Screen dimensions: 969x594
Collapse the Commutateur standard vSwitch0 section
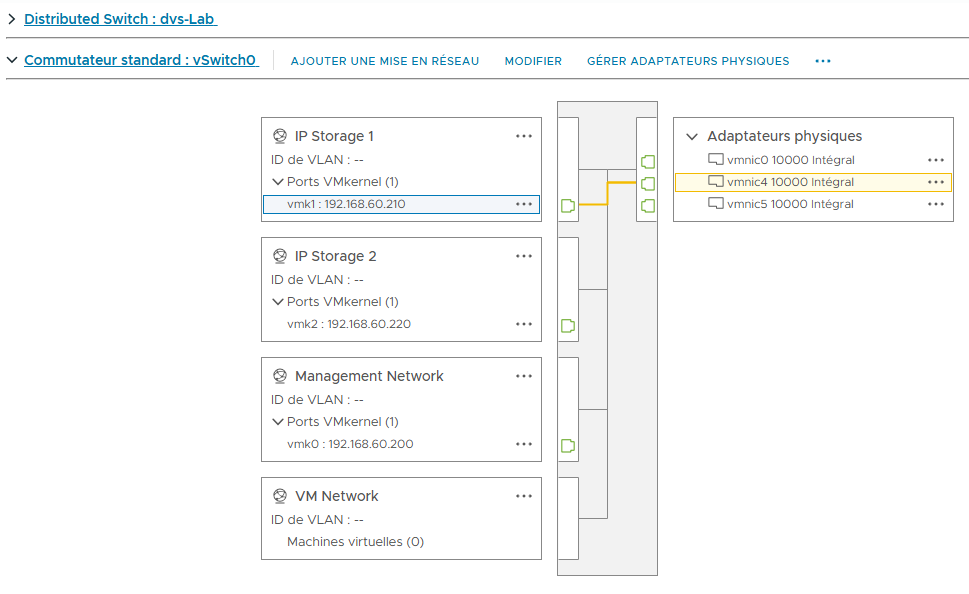pyautogui.click(x=10, y=60)
